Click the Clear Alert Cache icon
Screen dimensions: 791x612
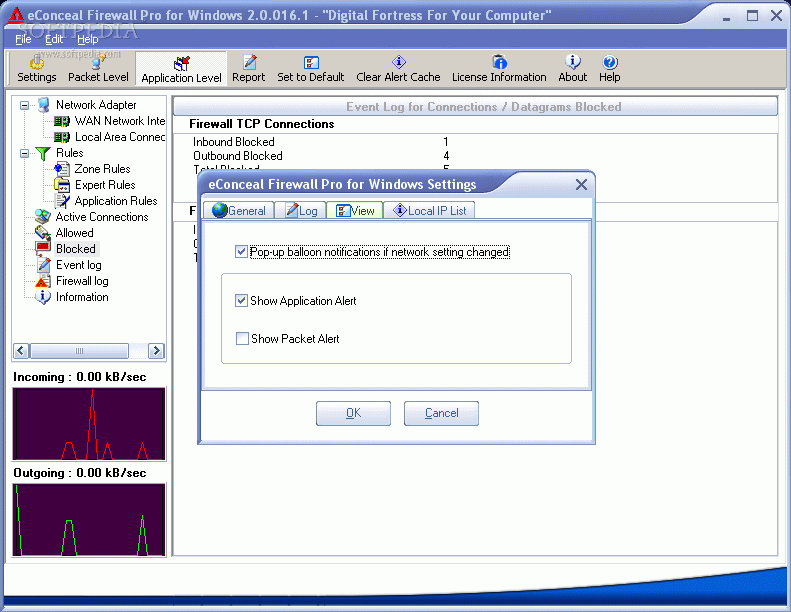[x=399, y=63]
